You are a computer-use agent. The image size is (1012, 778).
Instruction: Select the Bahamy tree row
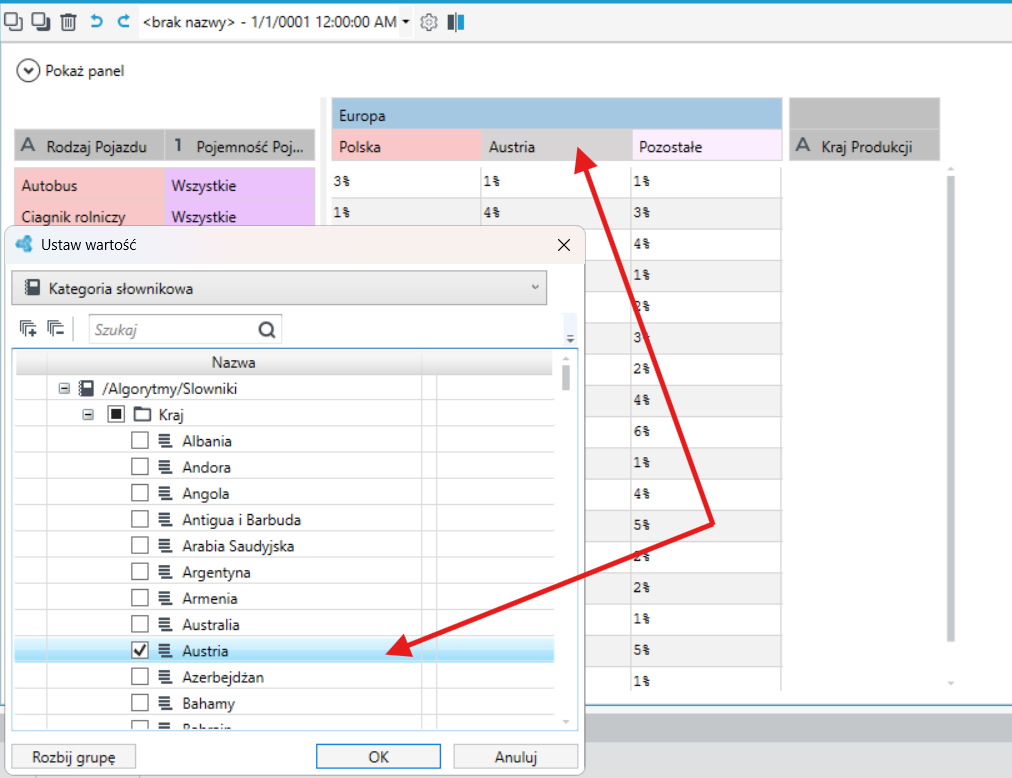click(x=284, y=702)
